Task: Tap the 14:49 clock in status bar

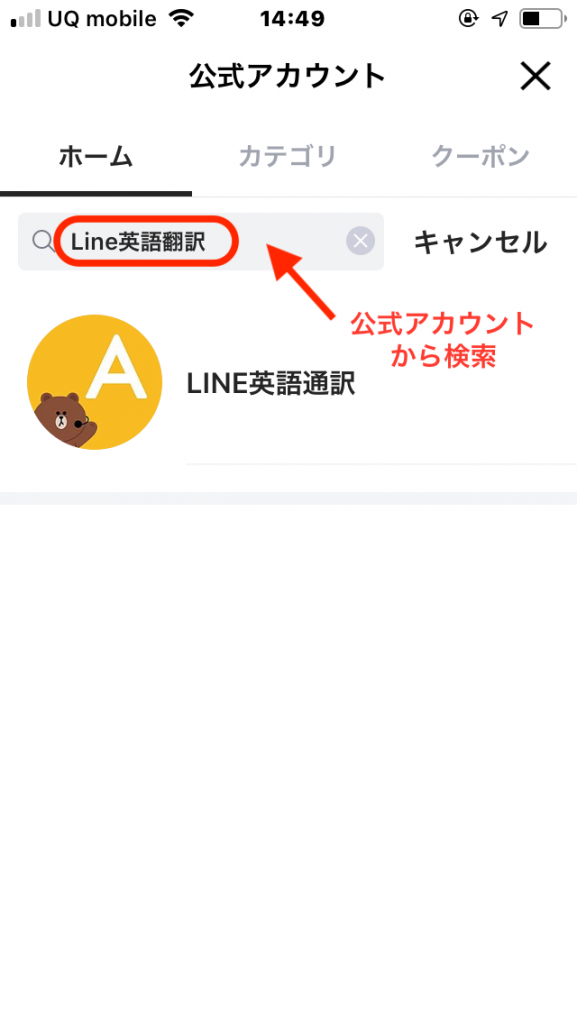Action: [292, 18]
